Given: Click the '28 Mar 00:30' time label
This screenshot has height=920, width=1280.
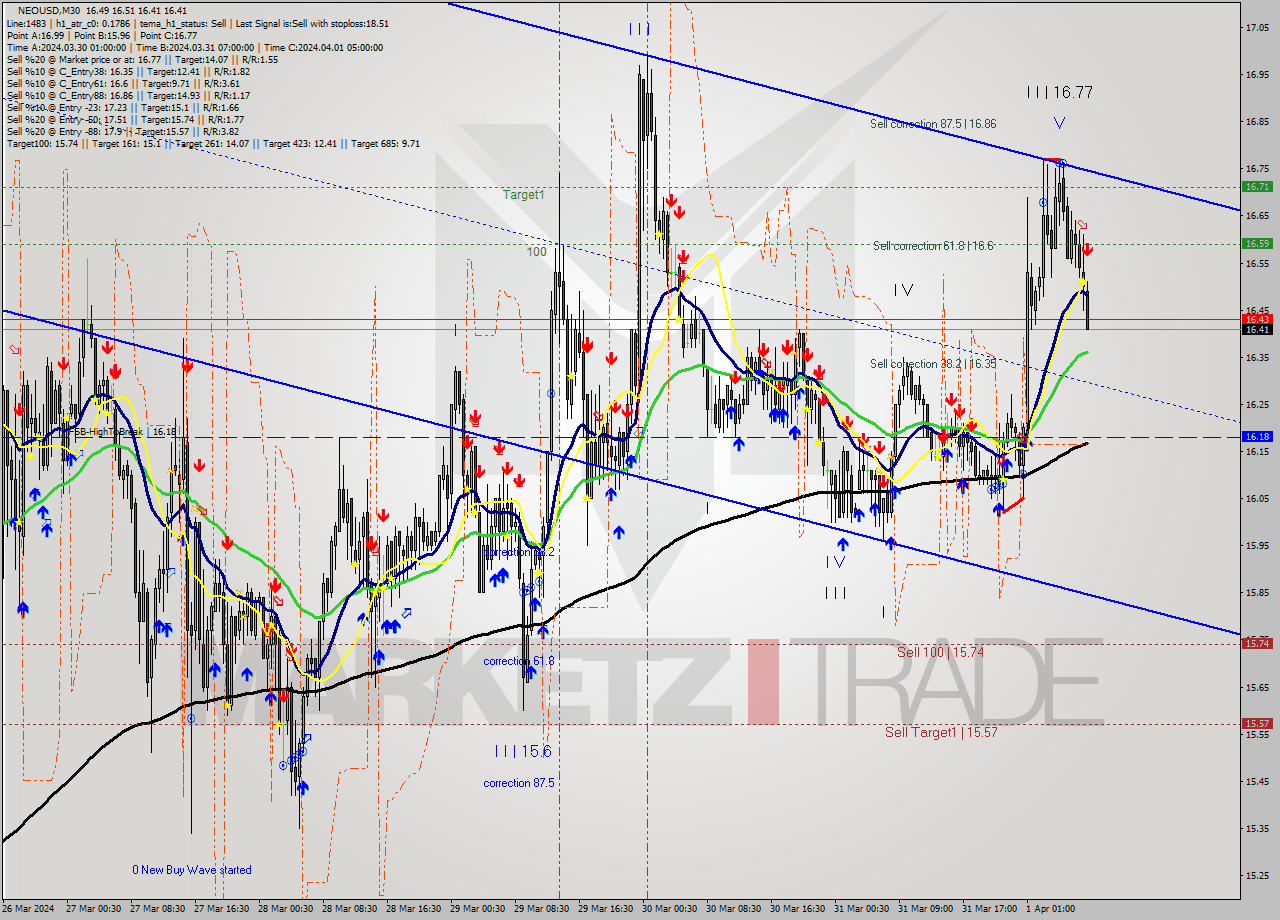Looking at the screenshot, I should tap(286, 909).
